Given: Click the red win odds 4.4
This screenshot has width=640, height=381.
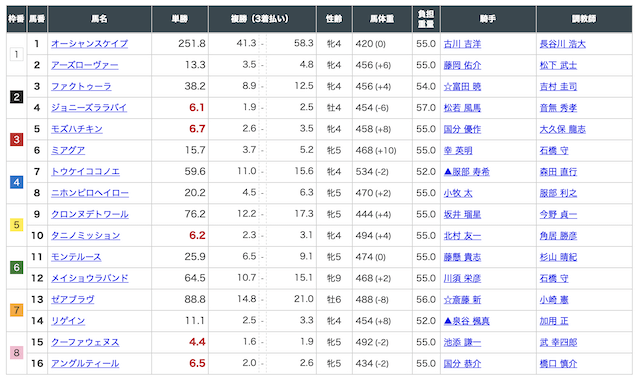Looking at the screenshot, I should pyautogui.click(x=197, y=342).
